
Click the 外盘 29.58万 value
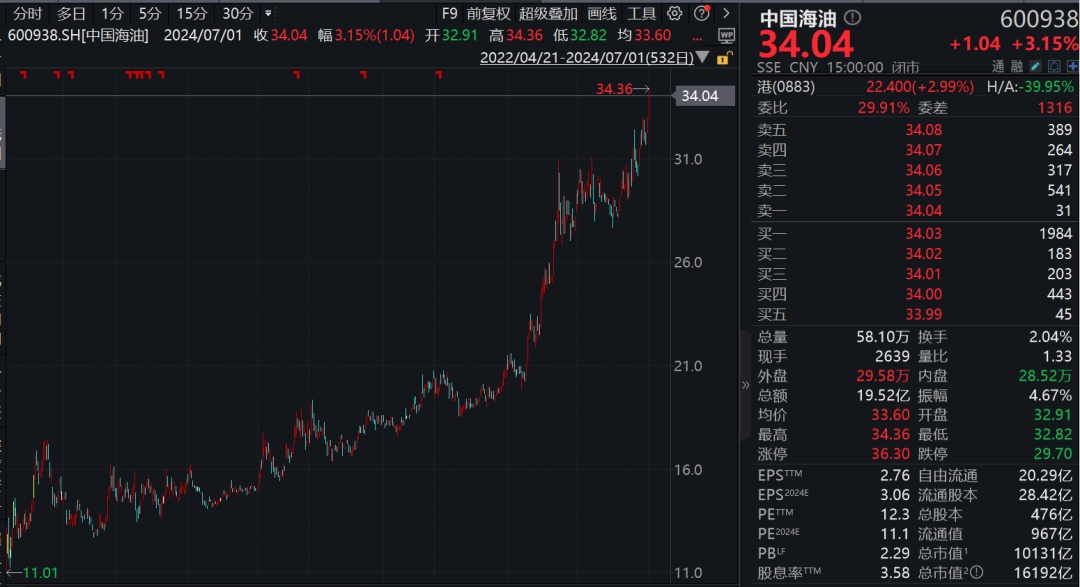883,376
